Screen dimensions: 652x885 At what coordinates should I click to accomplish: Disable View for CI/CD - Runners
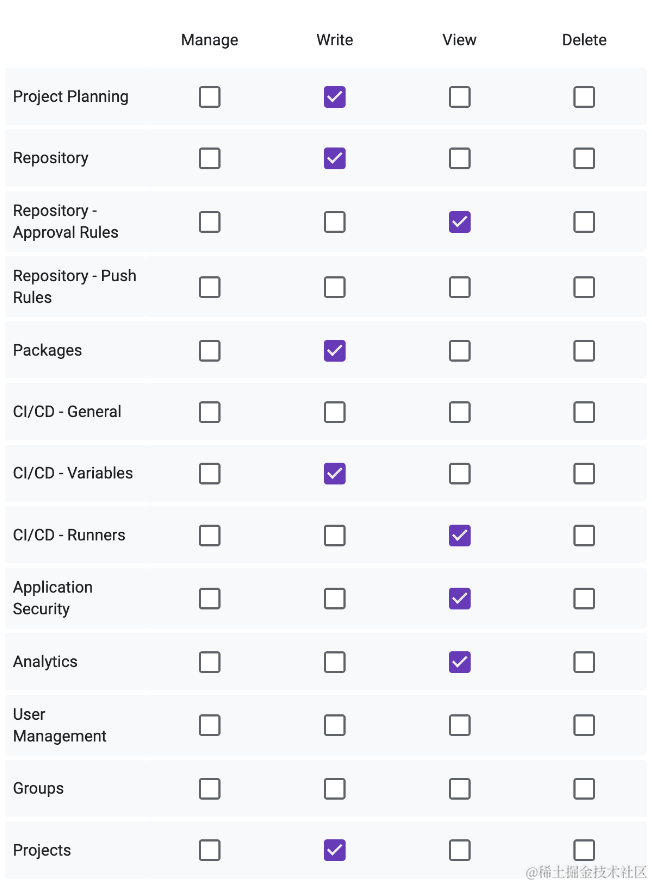coord(460,535)
